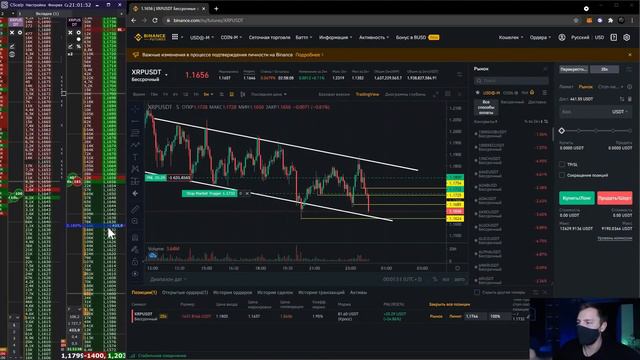Select zoom-in tool in chart sidebar
This screenshot has height=360, width=640.
[135, 221]
